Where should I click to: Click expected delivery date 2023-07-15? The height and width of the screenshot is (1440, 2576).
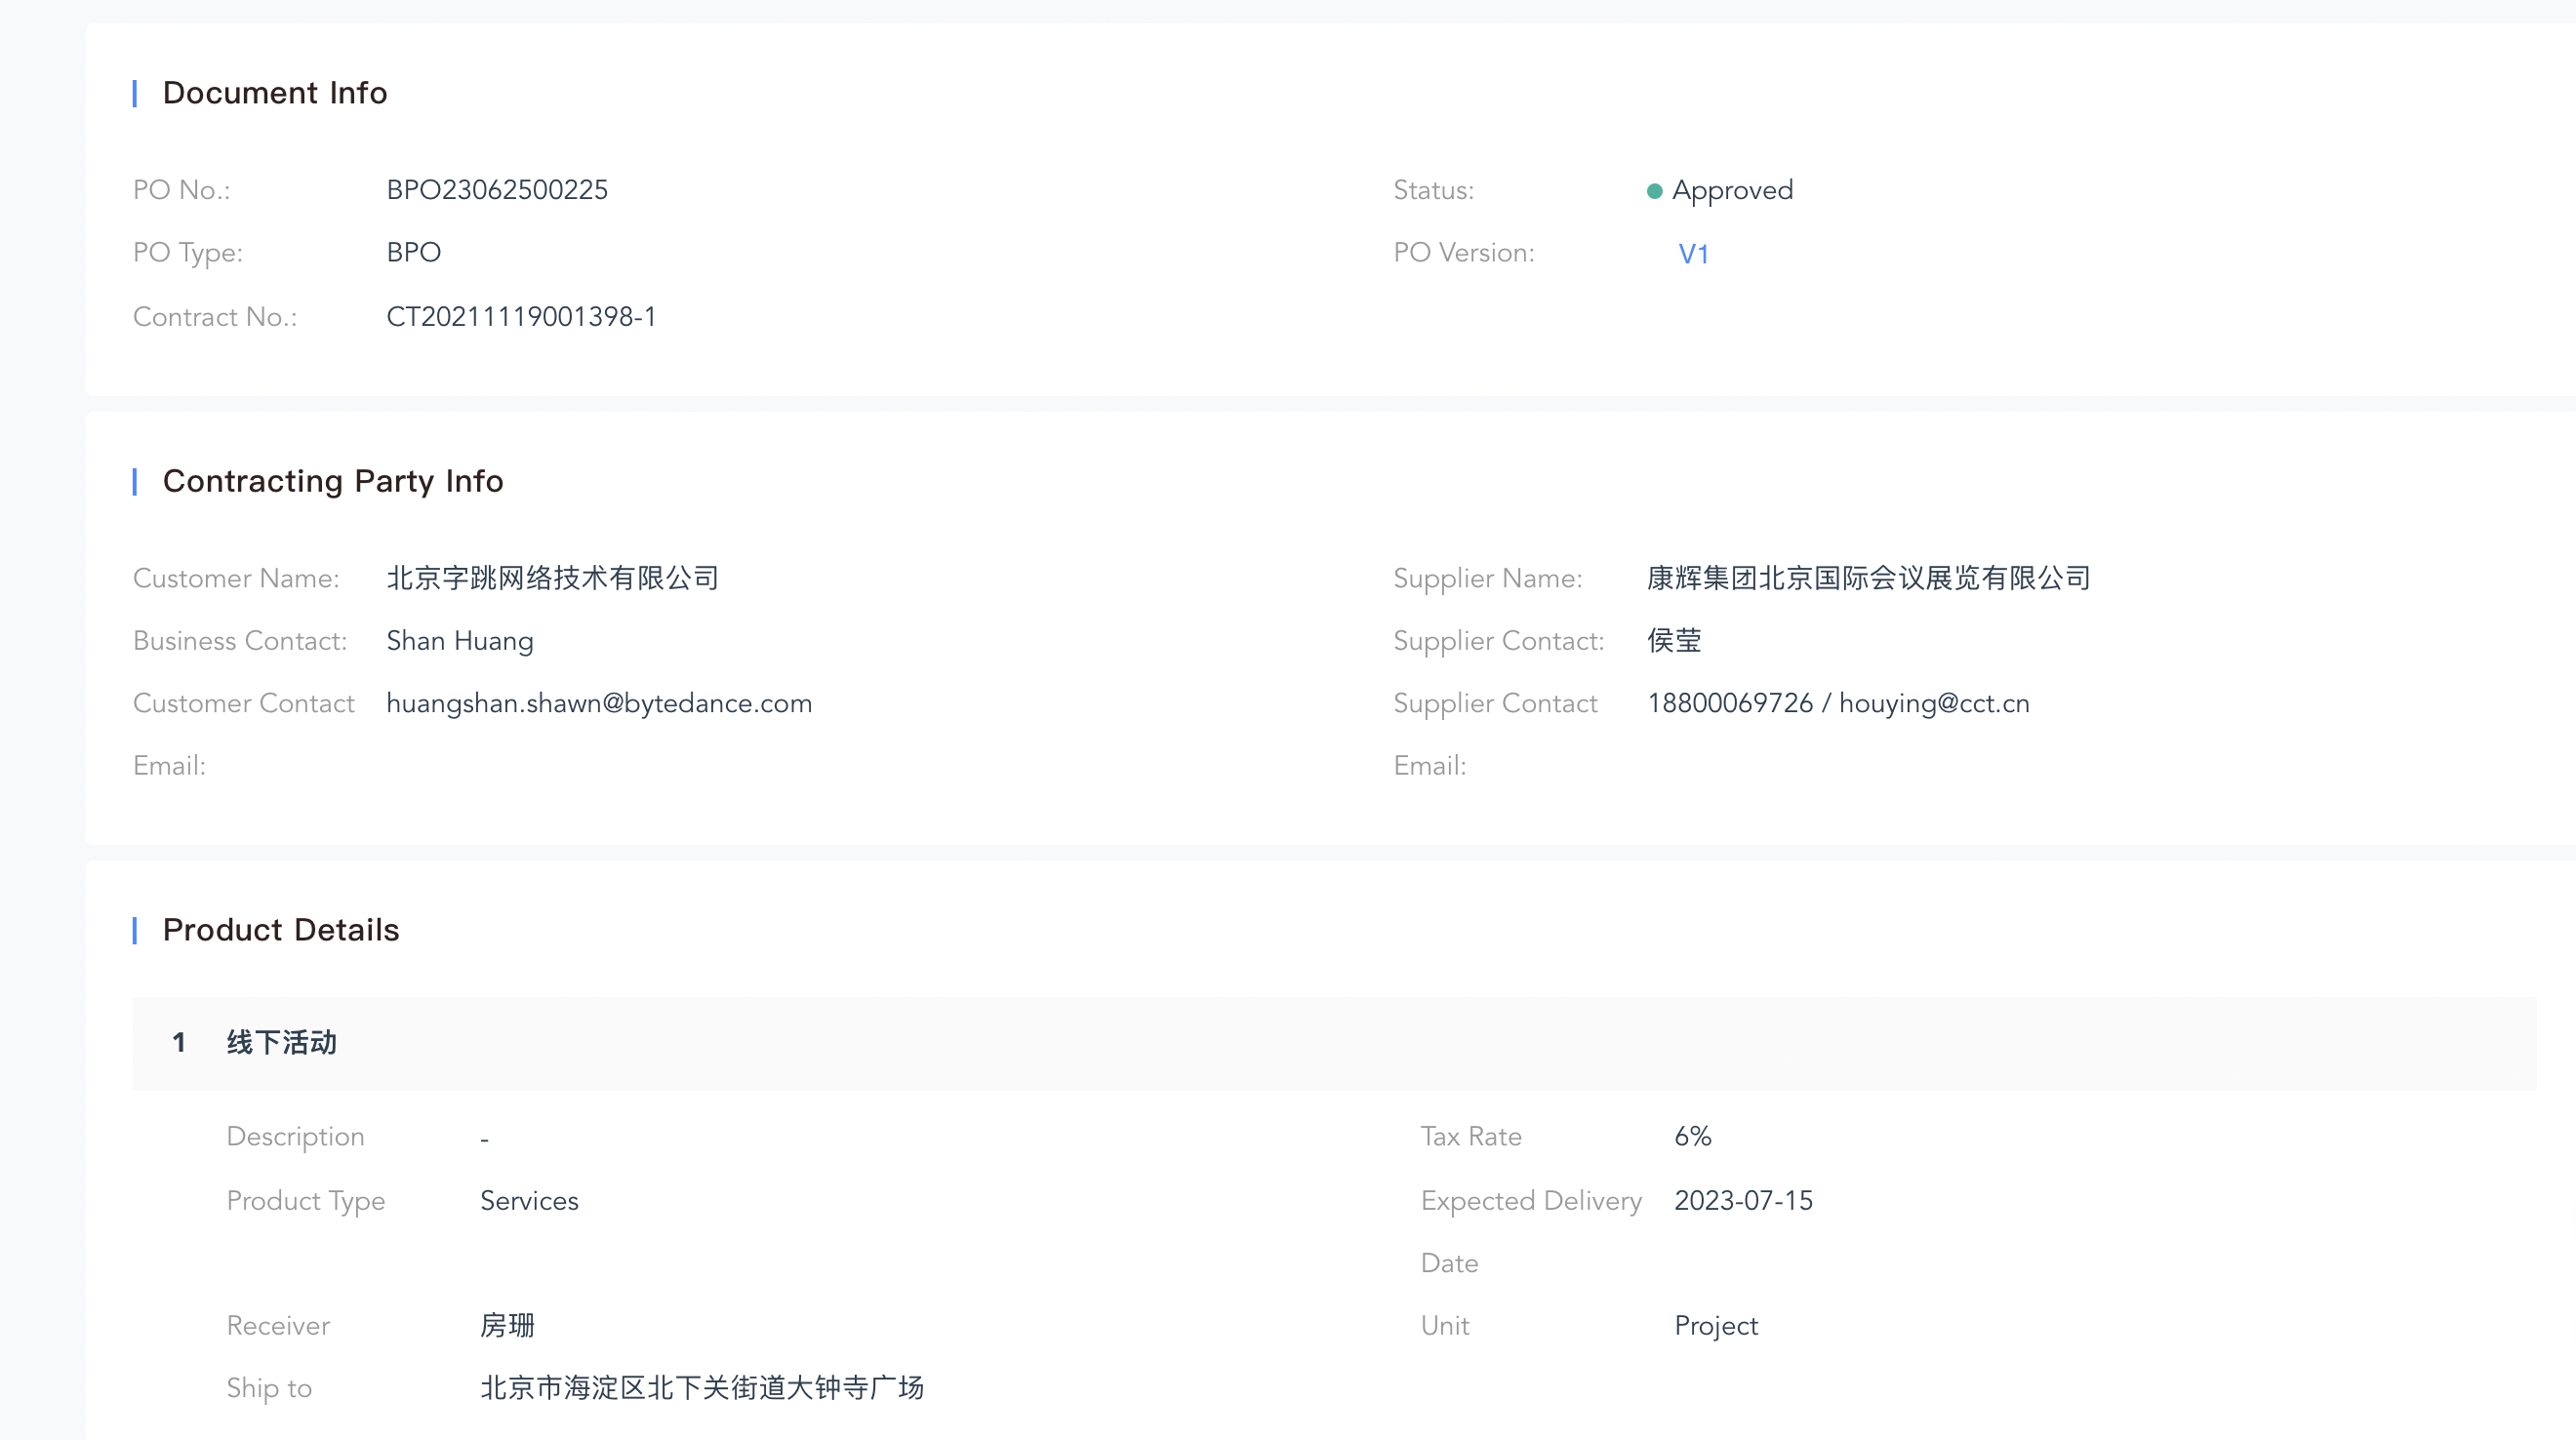(1743, 1200)
